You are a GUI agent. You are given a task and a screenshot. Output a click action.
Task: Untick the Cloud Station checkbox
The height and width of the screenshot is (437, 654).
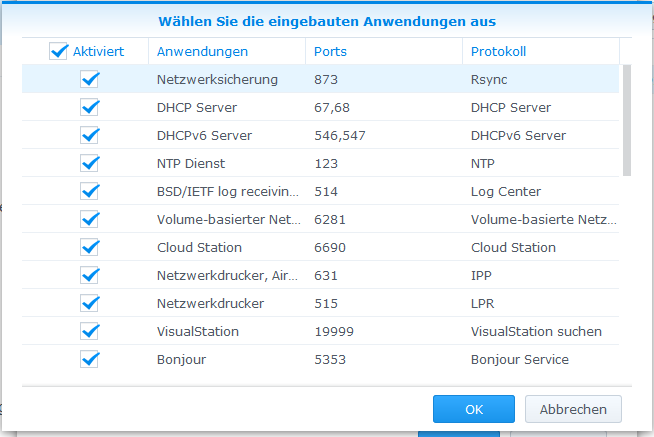tap(90, 247)
